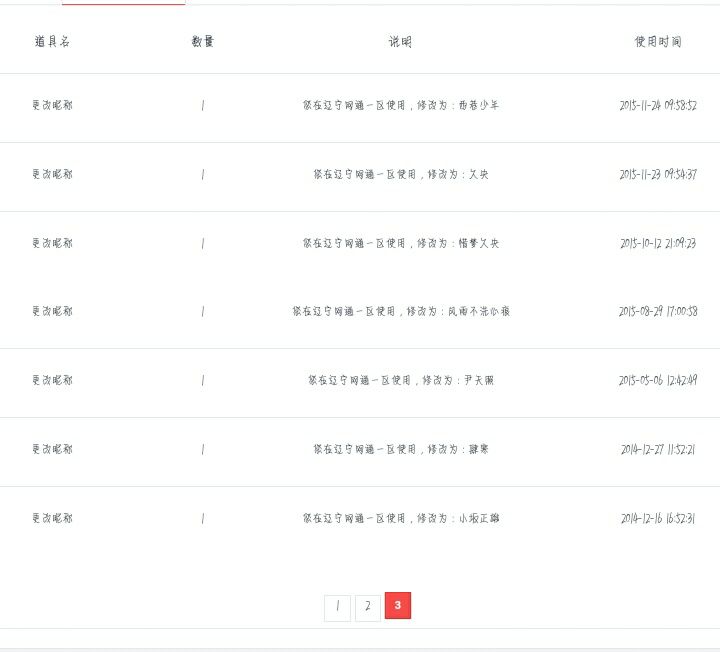This screenshot has height=652, width=720.
Task: Click the 道具名 column header
Action: point(52,41)
